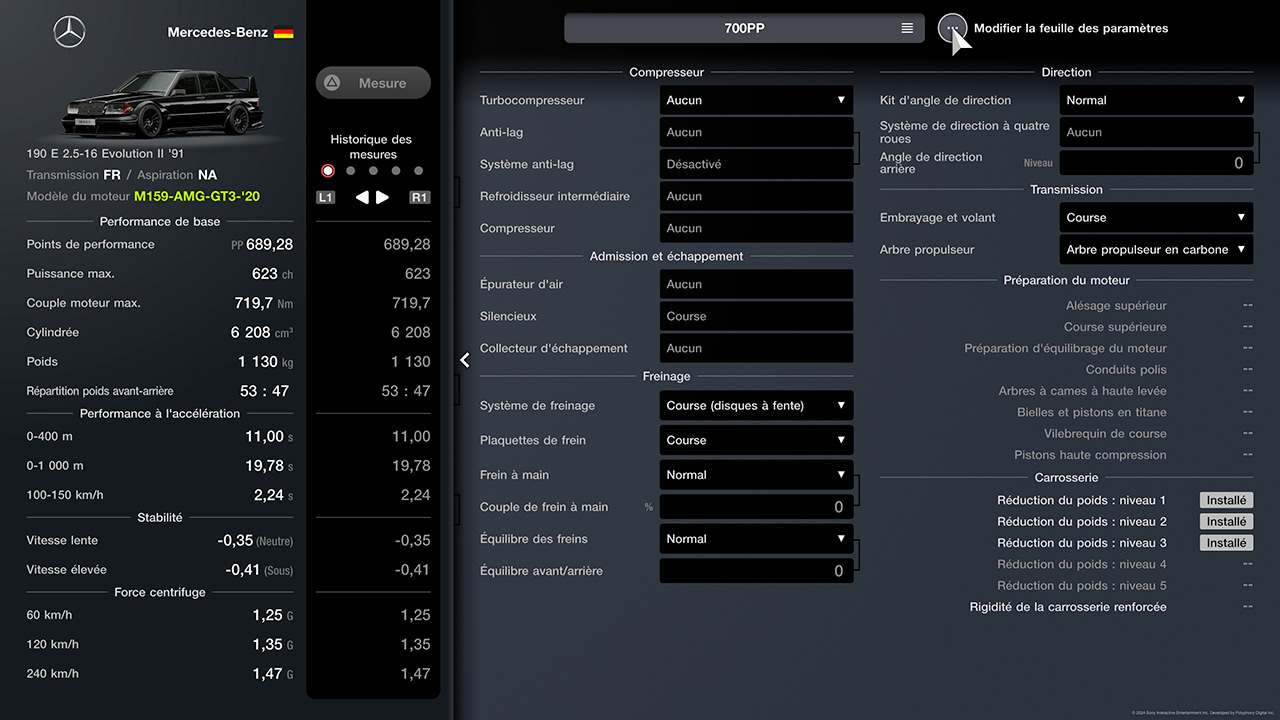Screen dimensions: 1280x720
Task: Click Installé for Réduction du poids niveau 1
Action: pos(1227,500)
